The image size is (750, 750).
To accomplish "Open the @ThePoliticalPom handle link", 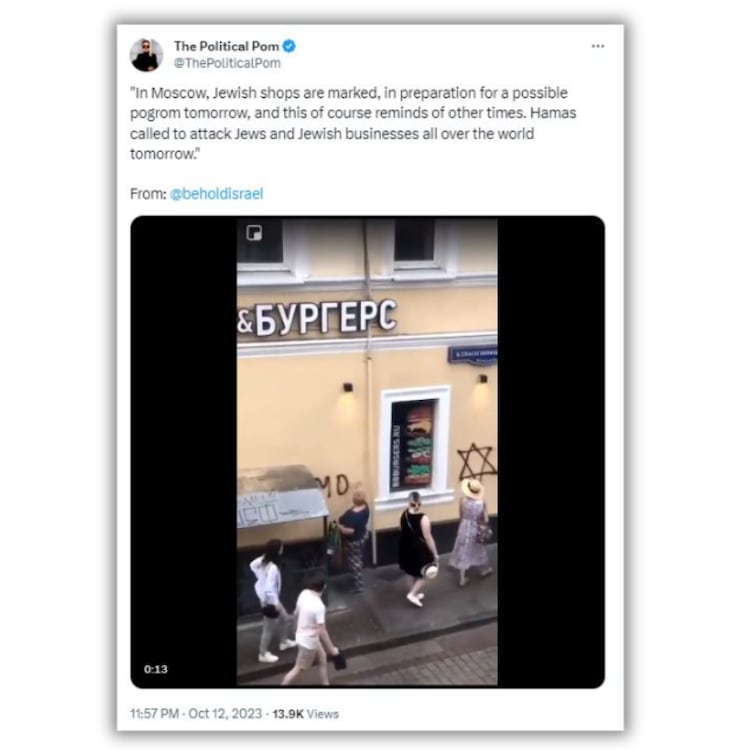I will point(227,63).
